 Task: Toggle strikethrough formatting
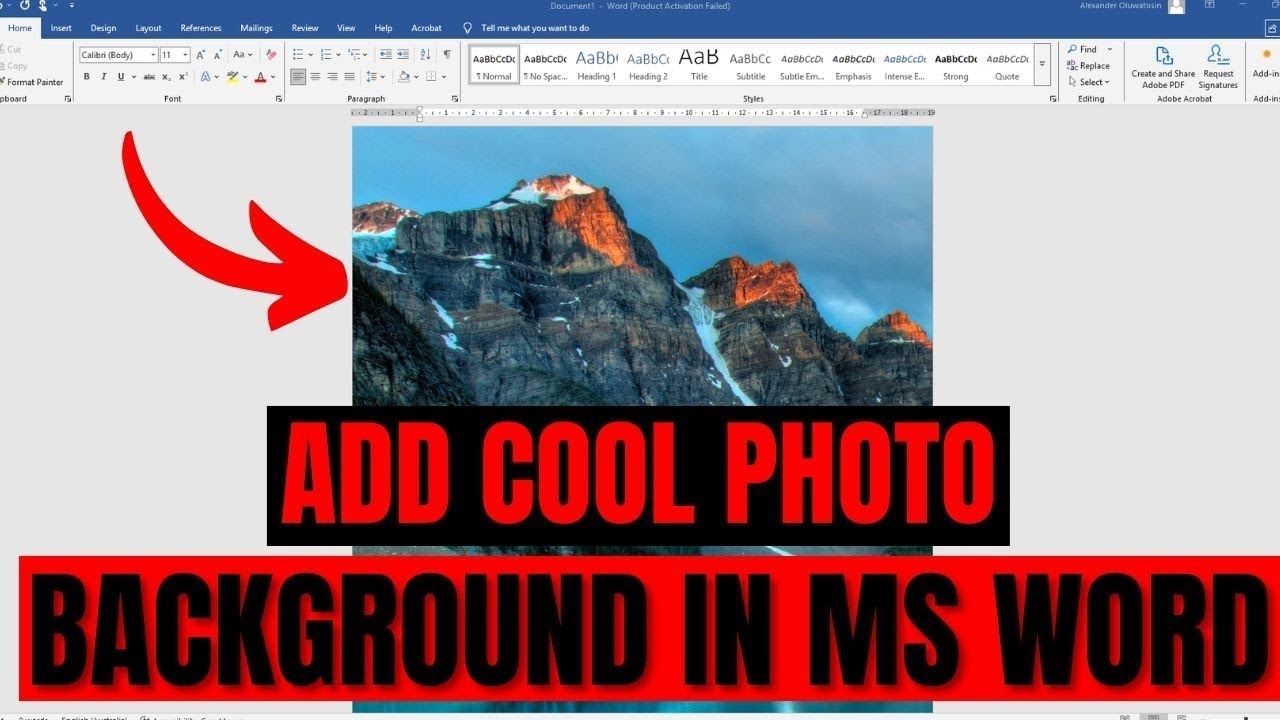pos(149,77)
